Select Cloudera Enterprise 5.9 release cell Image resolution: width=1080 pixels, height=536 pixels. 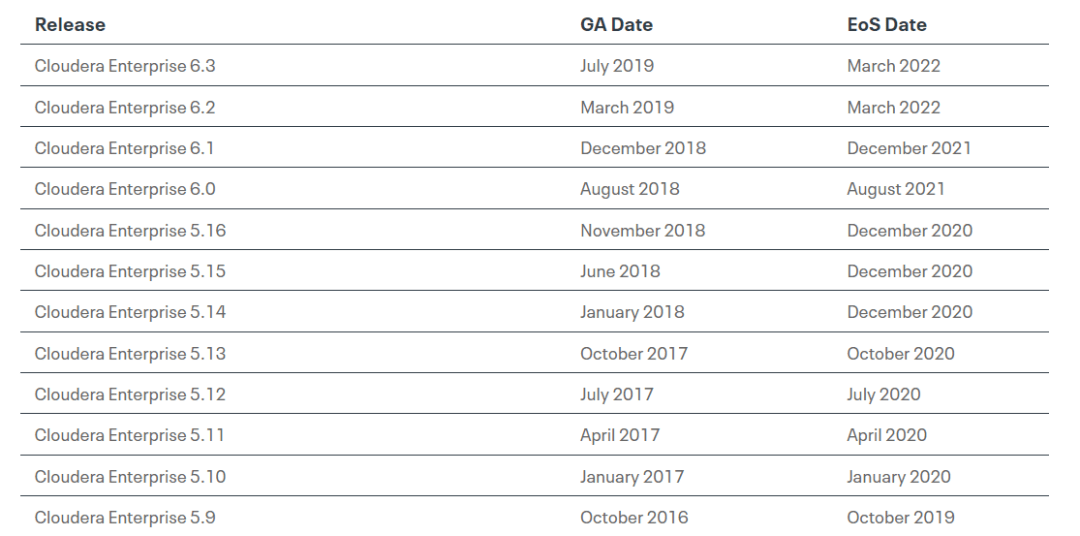[125, 517]
